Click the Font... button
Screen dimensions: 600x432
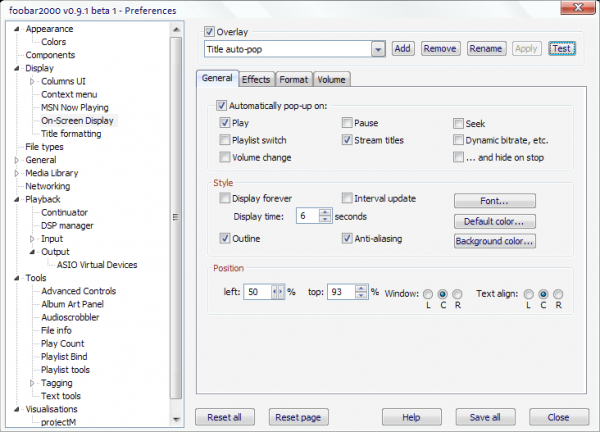coord(495,201)
